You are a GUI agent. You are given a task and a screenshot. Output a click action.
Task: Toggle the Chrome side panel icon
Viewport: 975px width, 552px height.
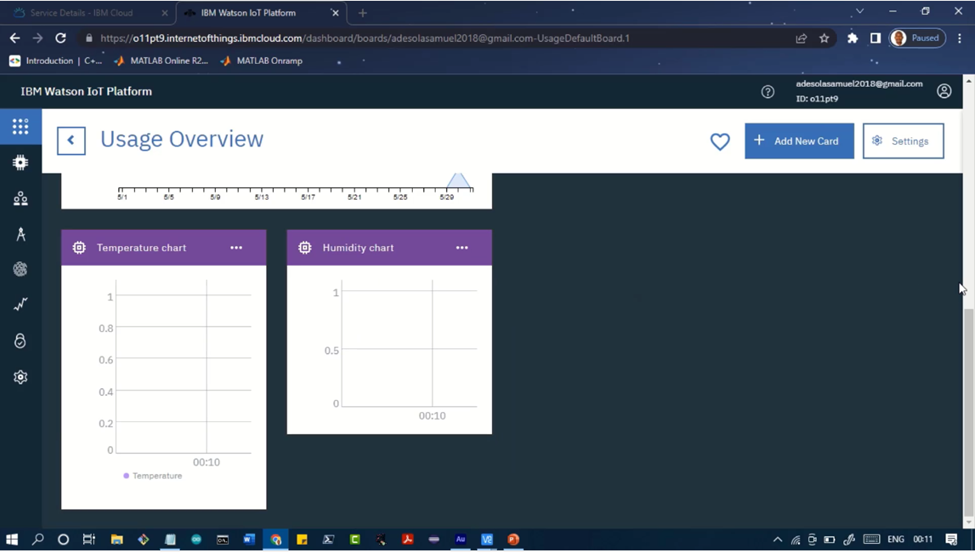(x=876, y=38)
